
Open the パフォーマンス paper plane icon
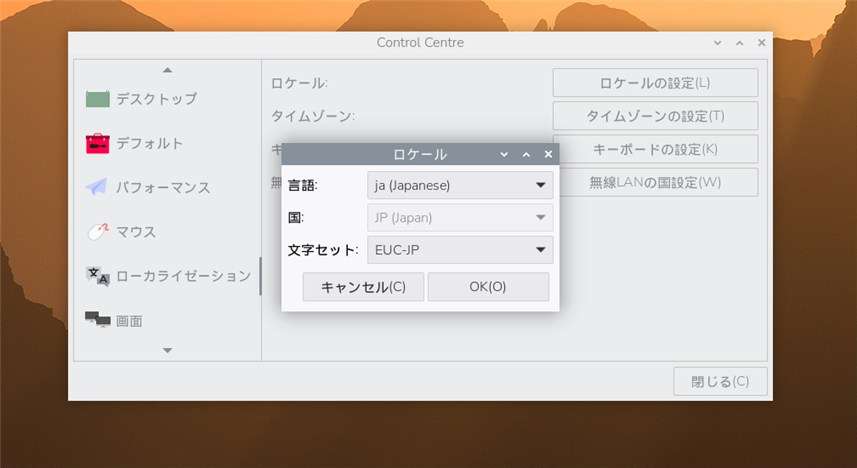[97, 188]
